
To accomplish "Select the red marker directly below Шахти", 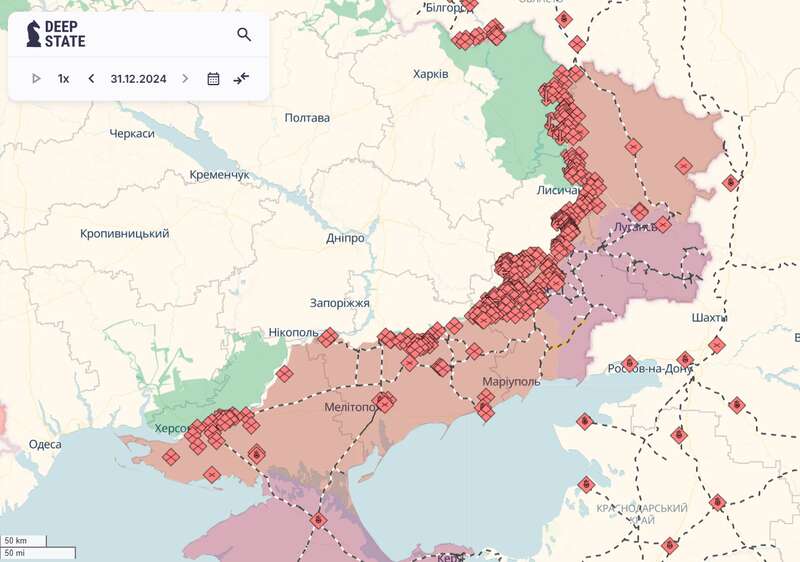I will click(716, 345).
